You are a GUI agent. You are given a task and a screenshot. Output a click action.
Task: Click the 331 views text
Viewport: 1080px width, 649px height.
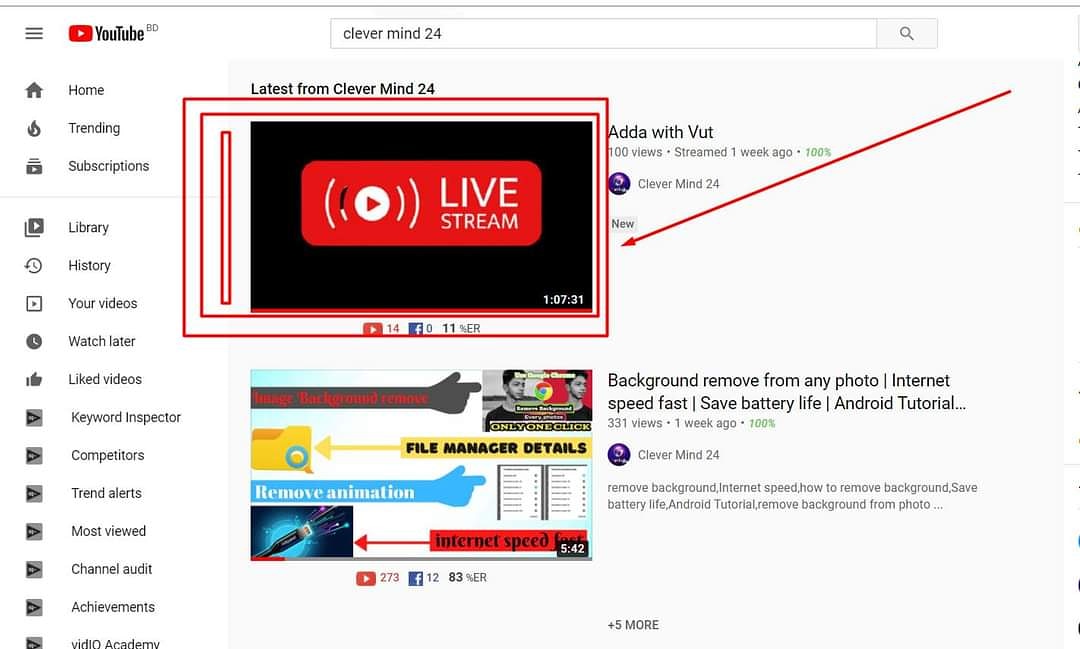634,423
